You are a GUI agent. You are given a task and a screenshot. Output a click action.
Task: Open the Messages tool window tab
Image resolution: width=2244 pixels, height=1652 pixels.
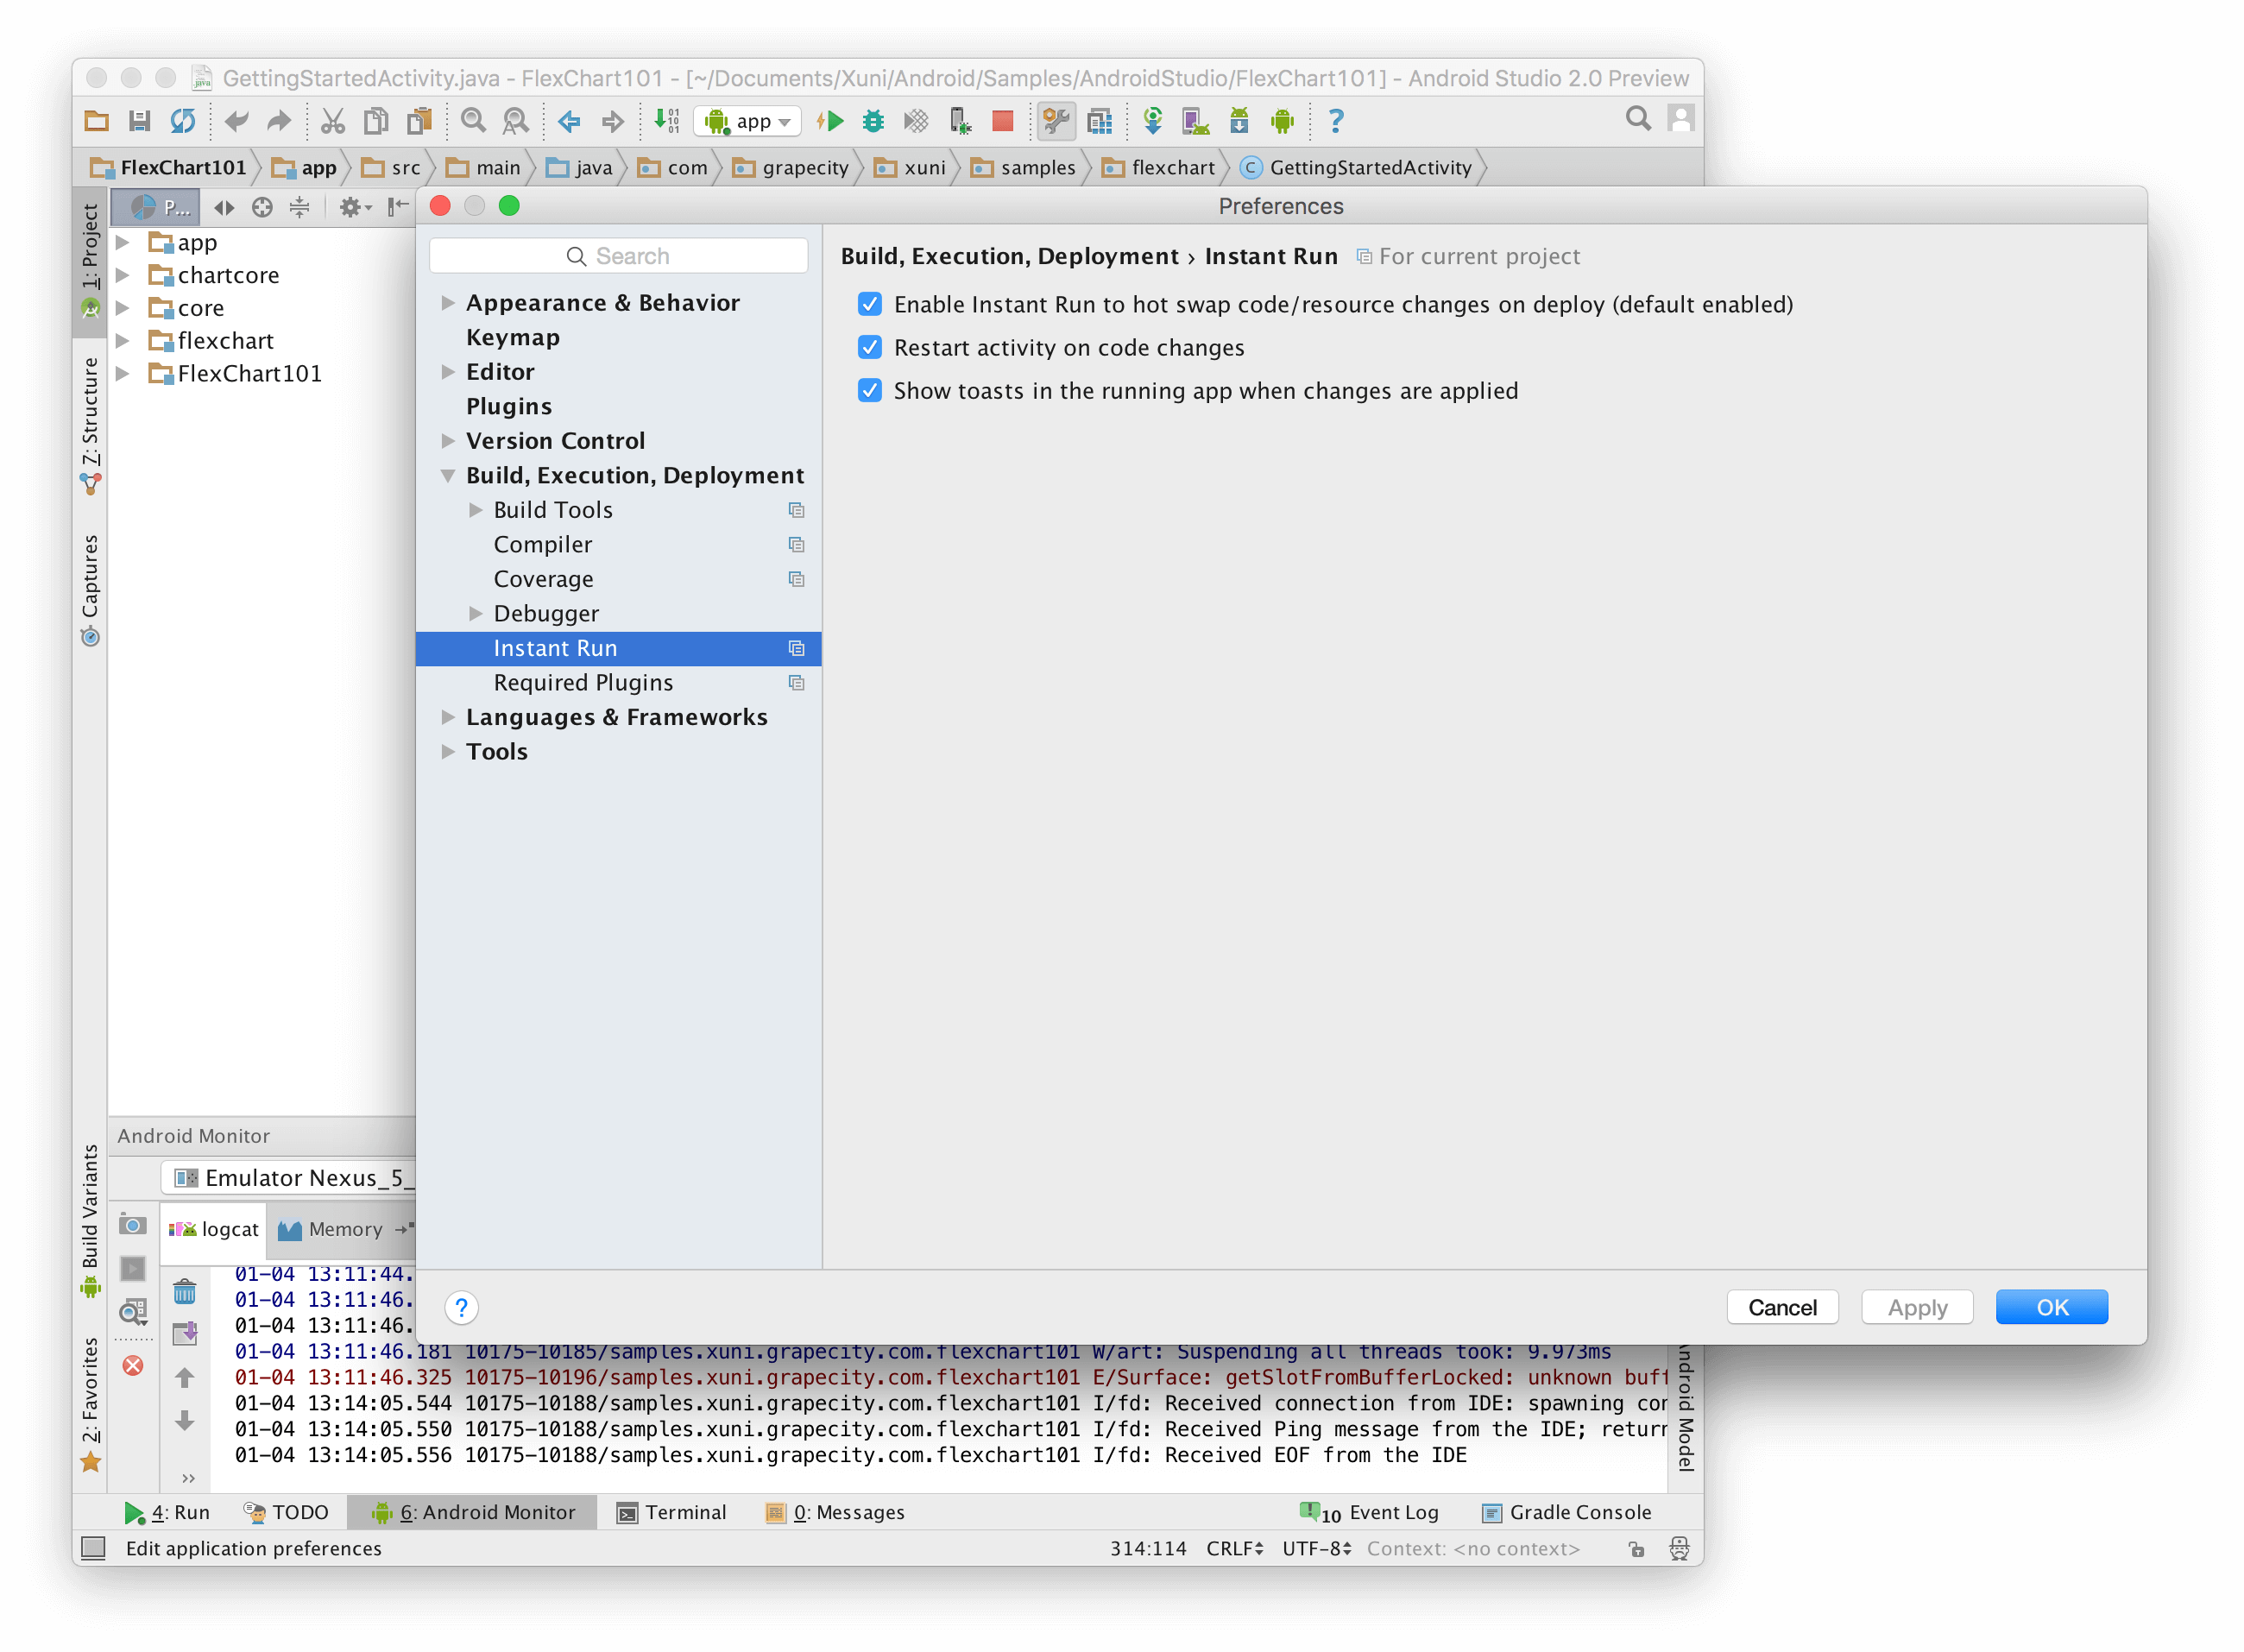click(834, 1512)
